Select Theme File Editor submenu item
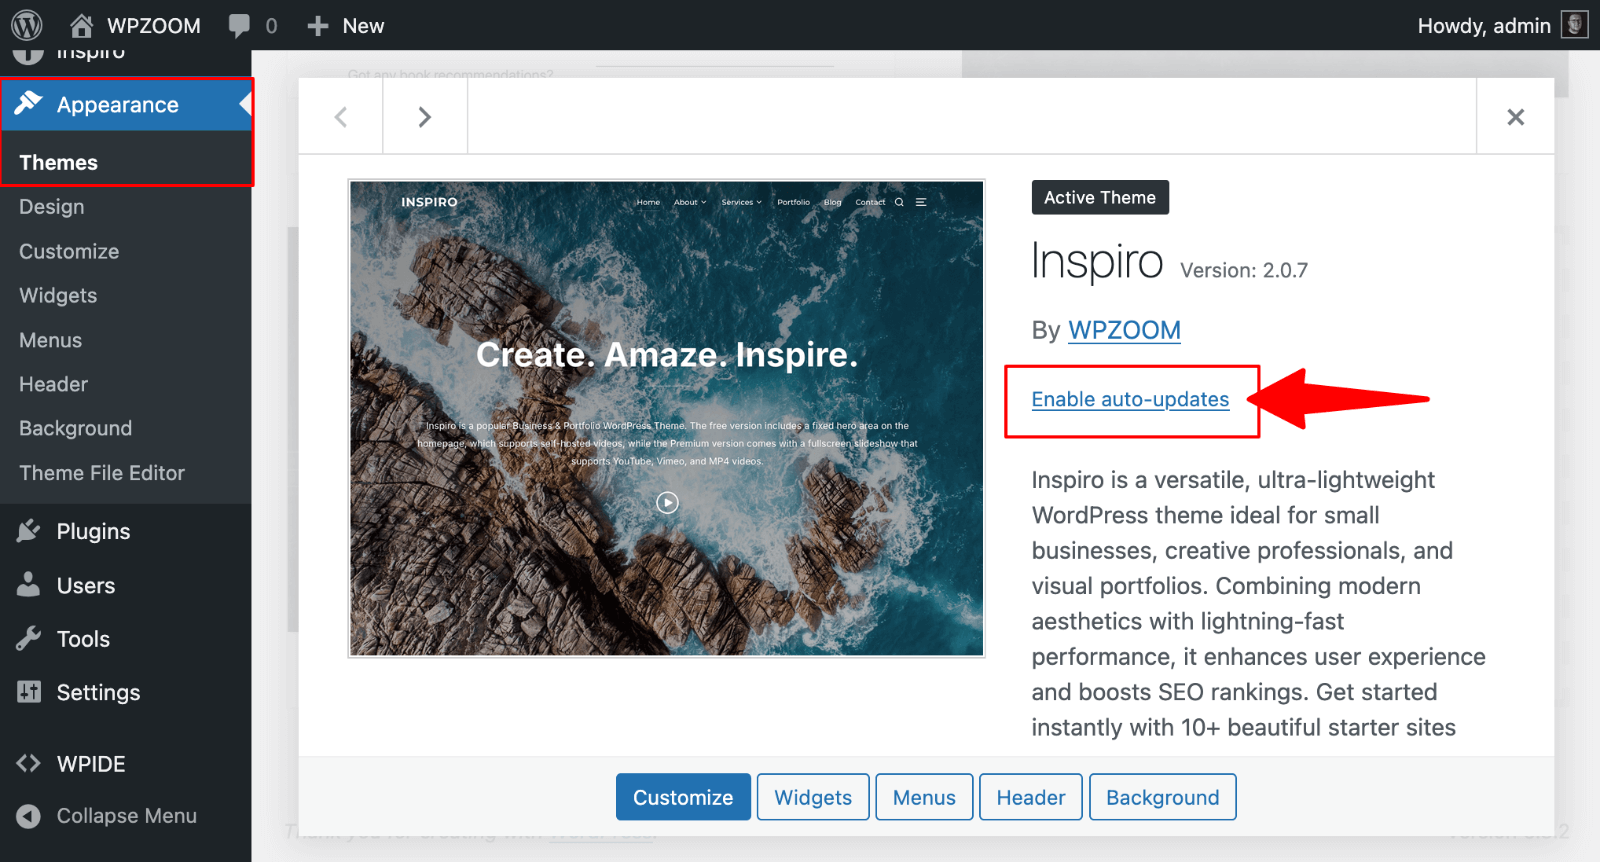The image size is (1600, 862). click(102, 473)
